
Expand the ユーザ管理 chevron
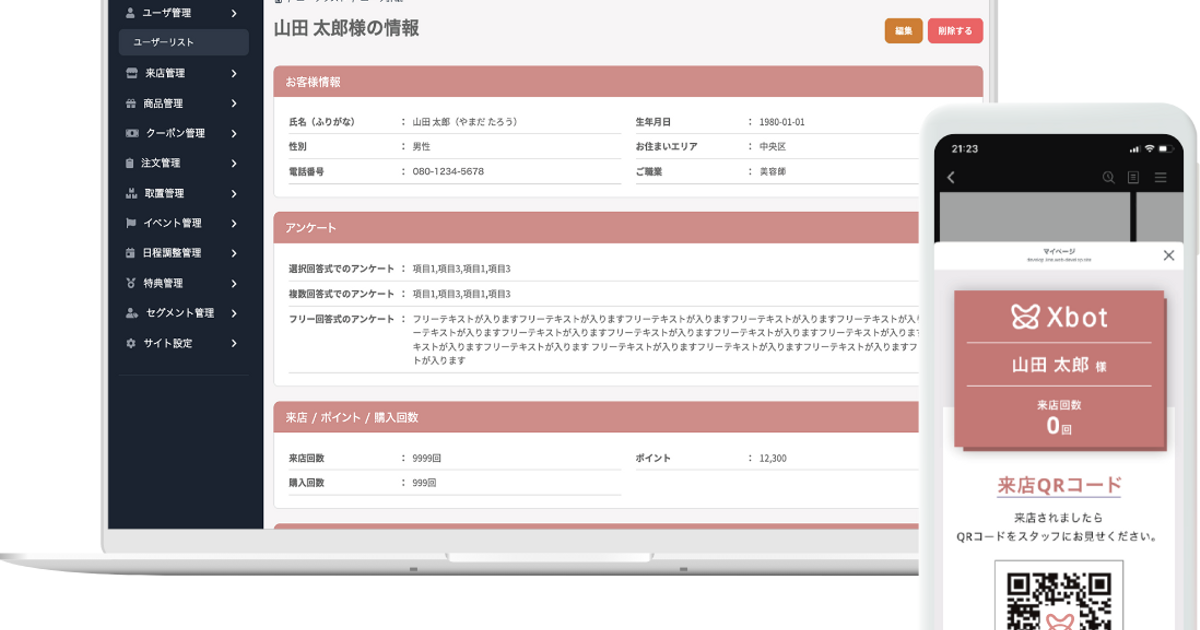(233, 13)
